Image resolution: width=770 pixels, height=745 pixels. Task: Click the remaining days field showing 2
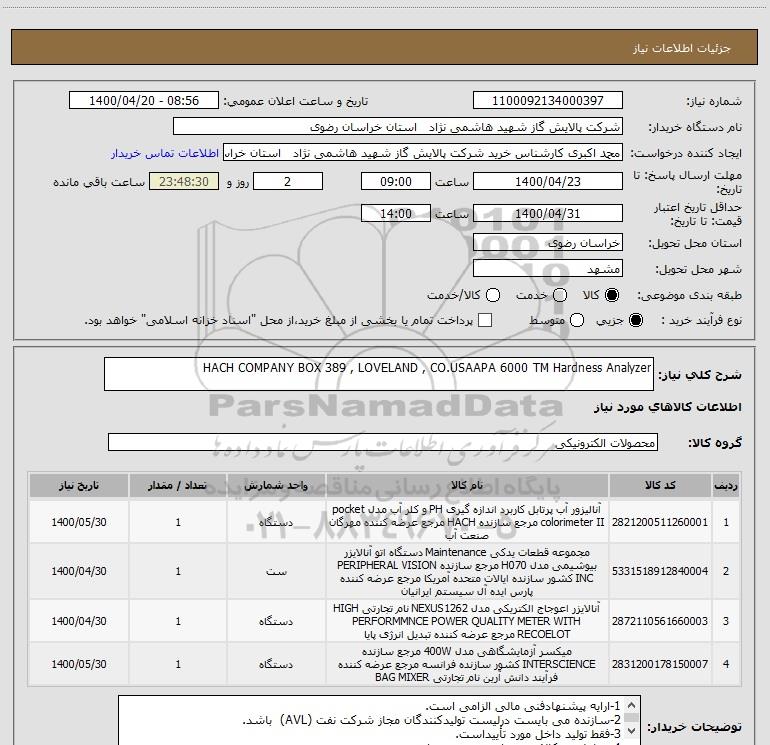pos(288,181)
